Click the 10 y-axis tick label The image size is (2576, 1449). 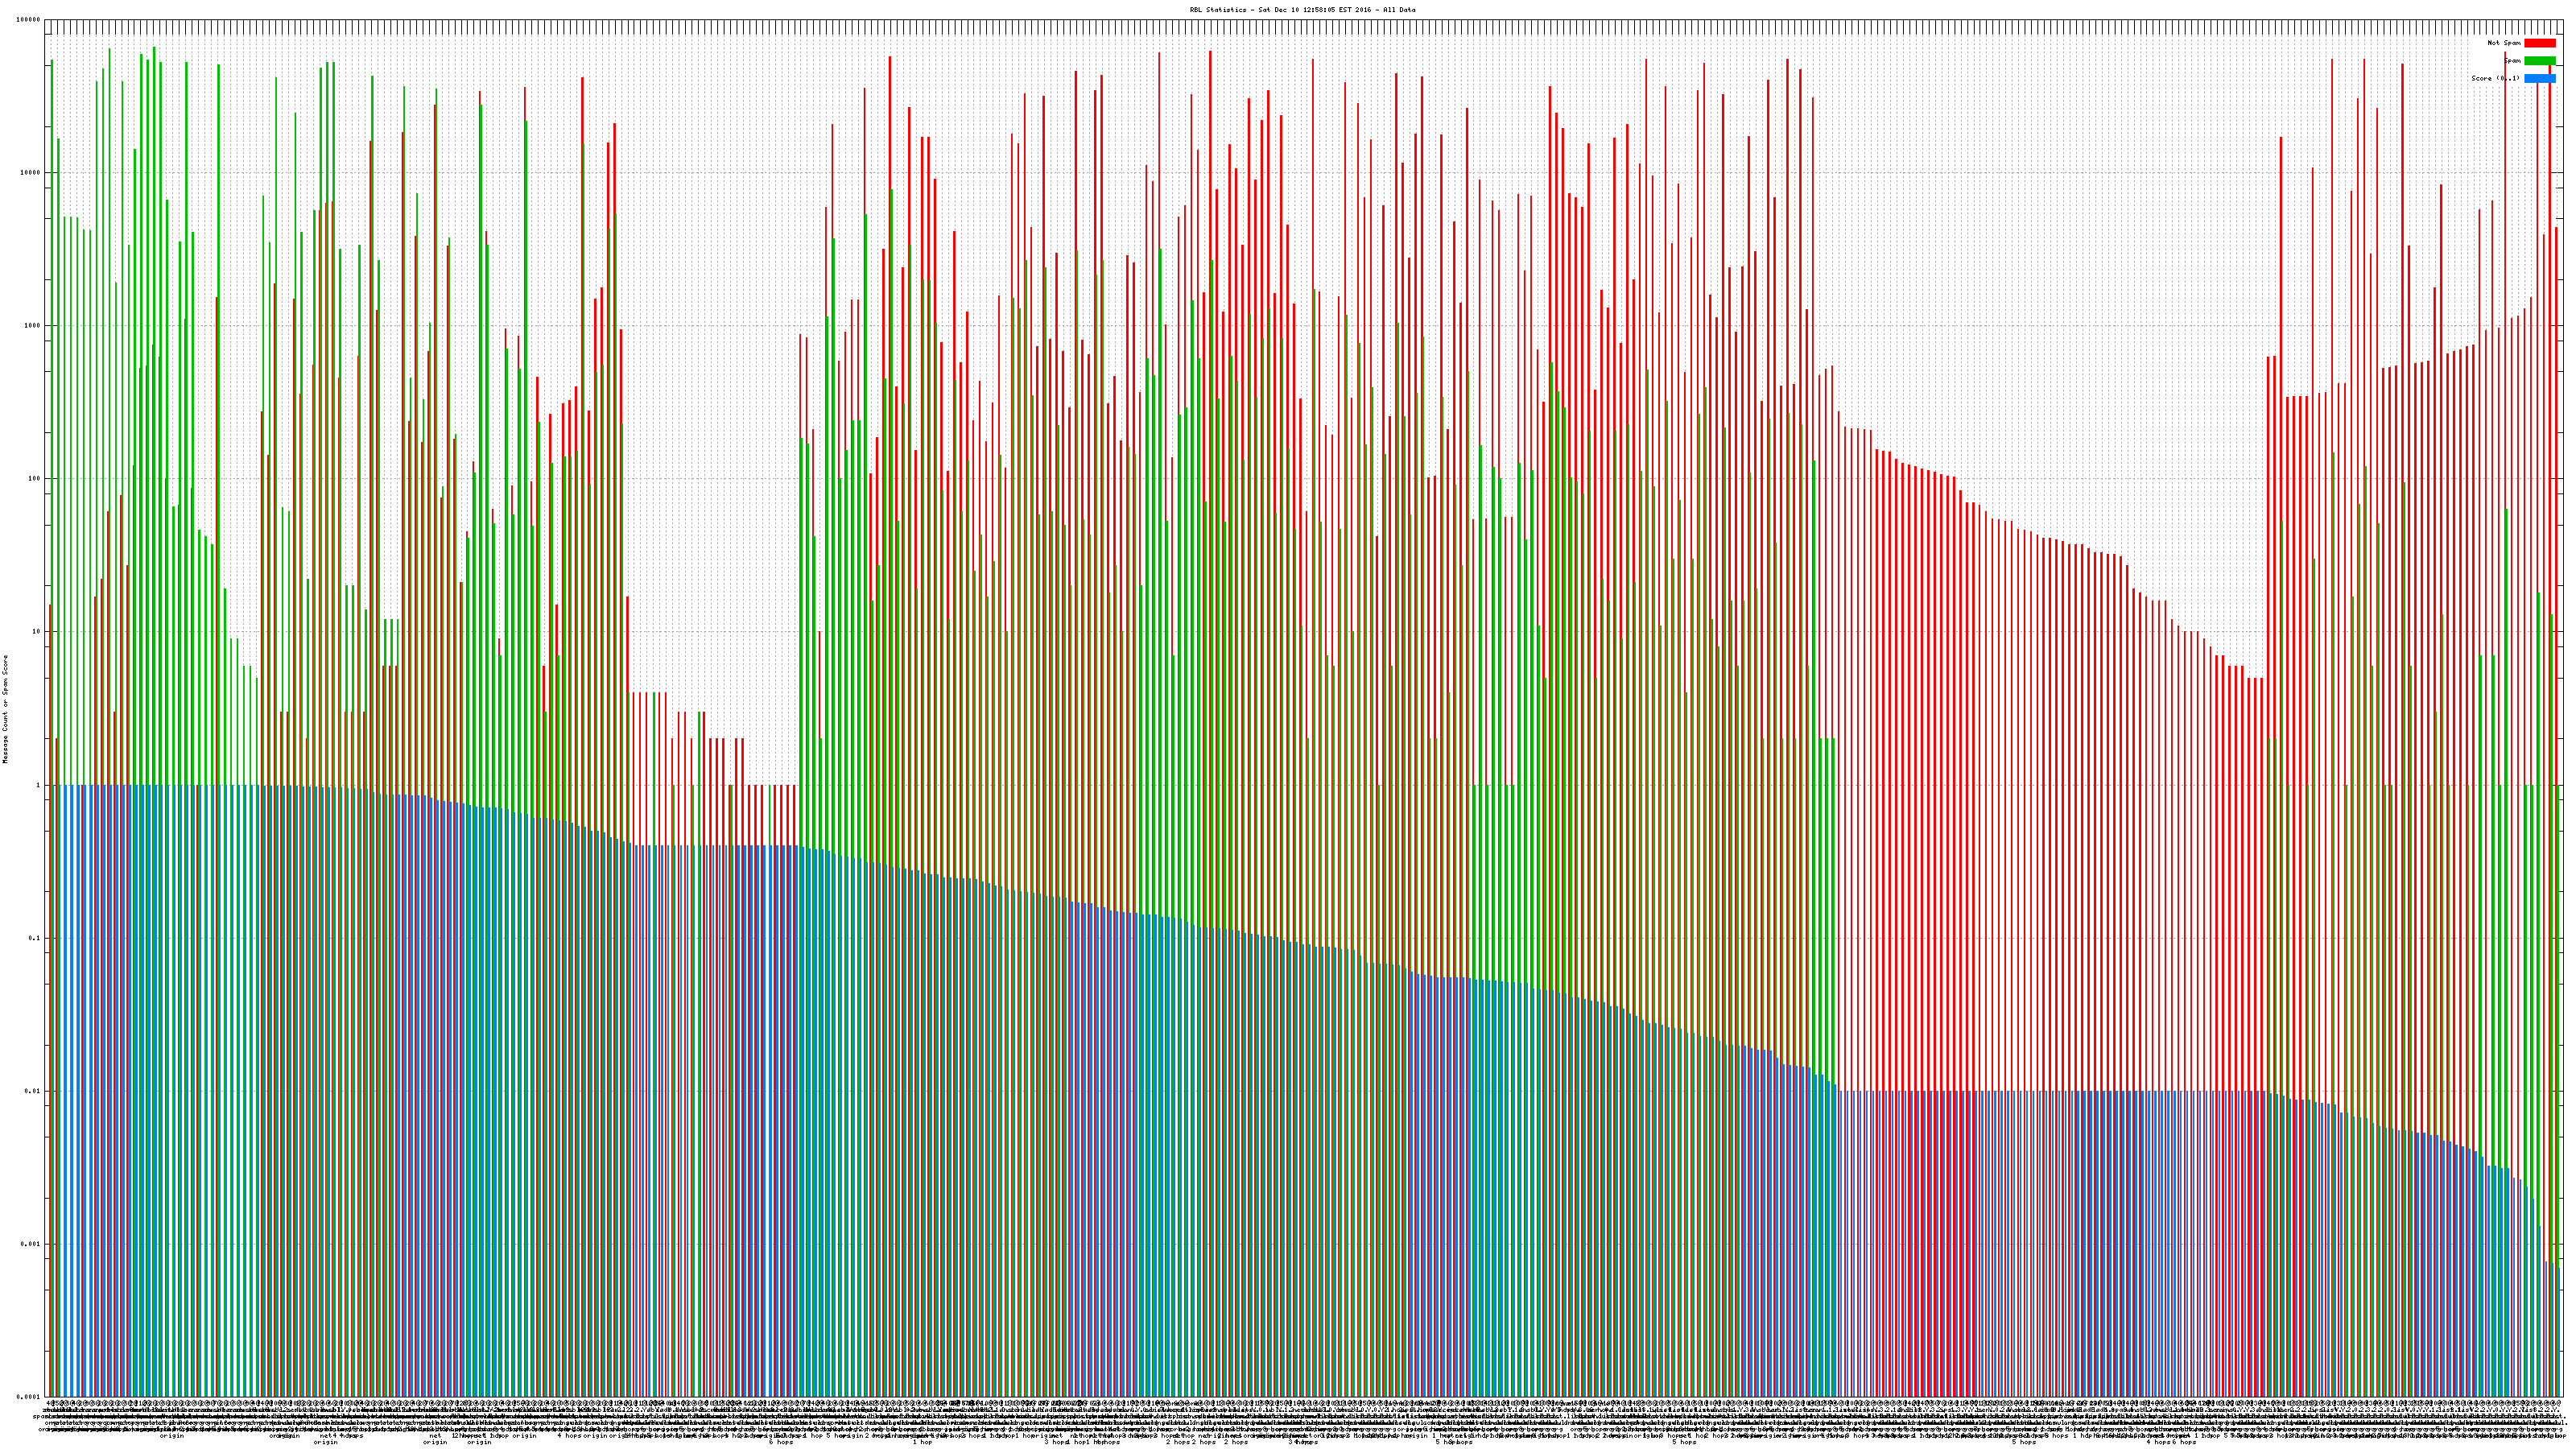[x=37, y=632]
